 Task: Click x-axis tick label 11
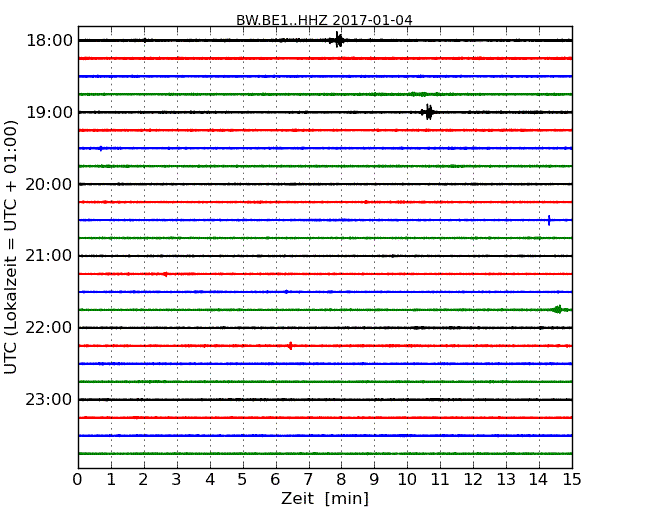440,479
